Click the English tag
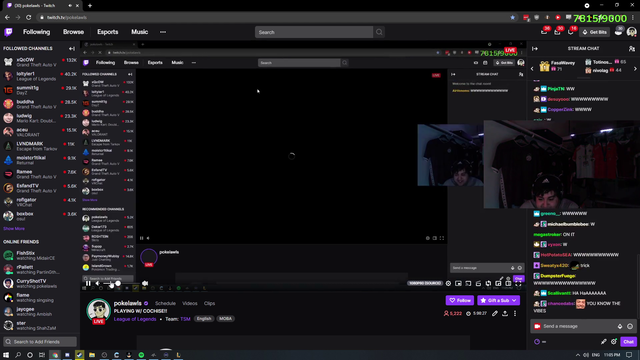The height and width of the screenshot is (360, 640). (204, 319)
